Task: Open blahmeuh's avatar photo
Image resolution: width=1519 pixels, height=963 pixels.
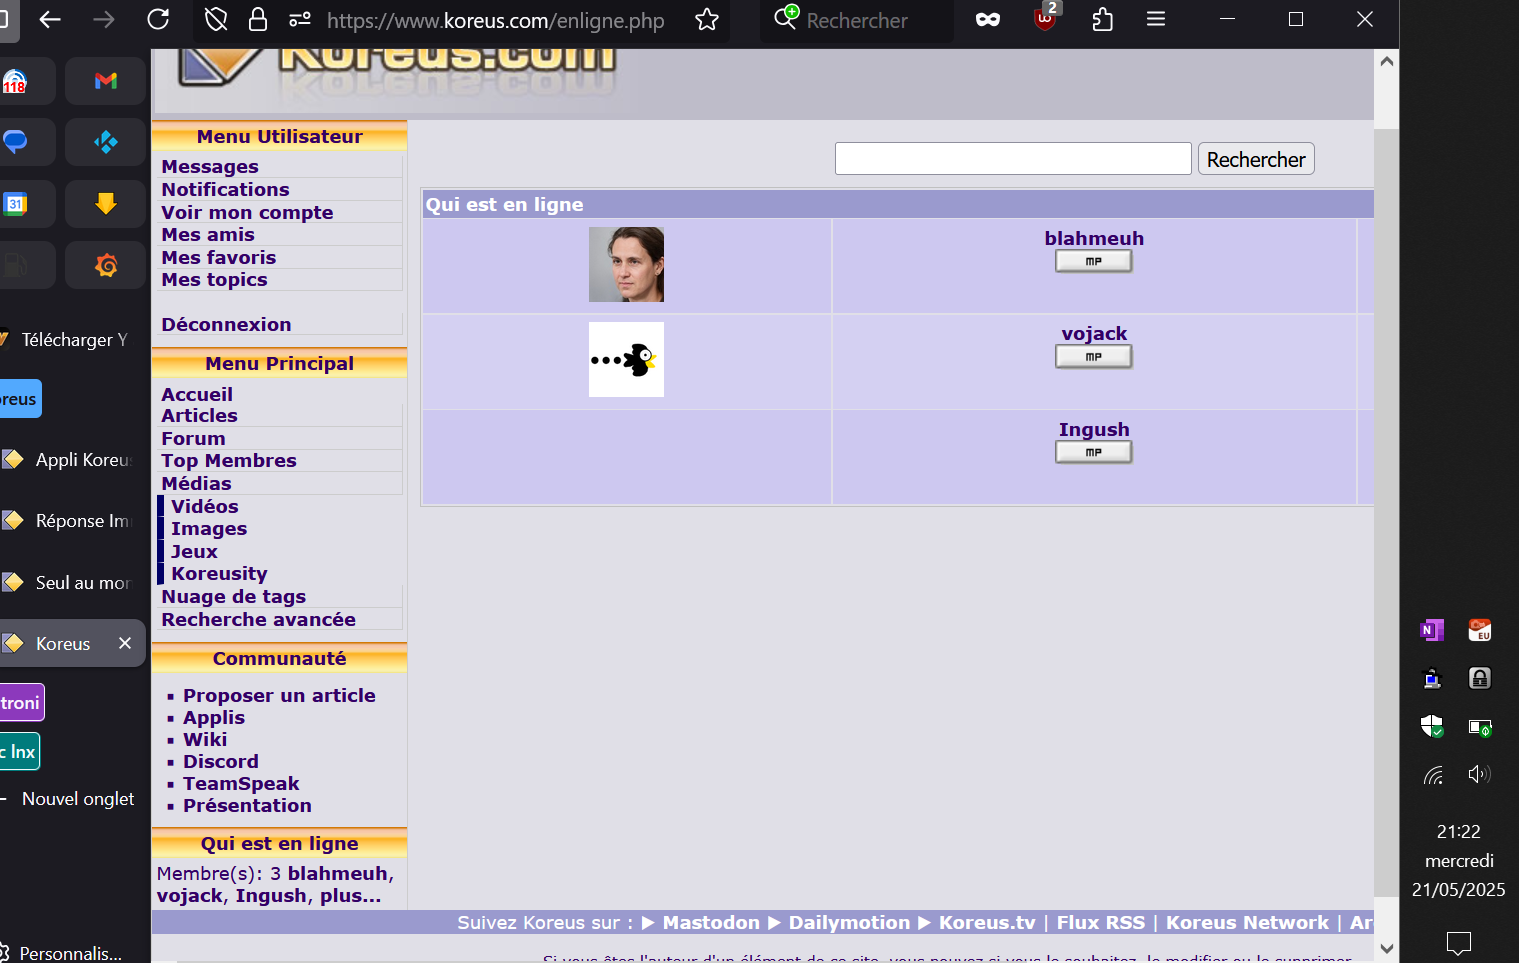Action: tap(626, 265)
